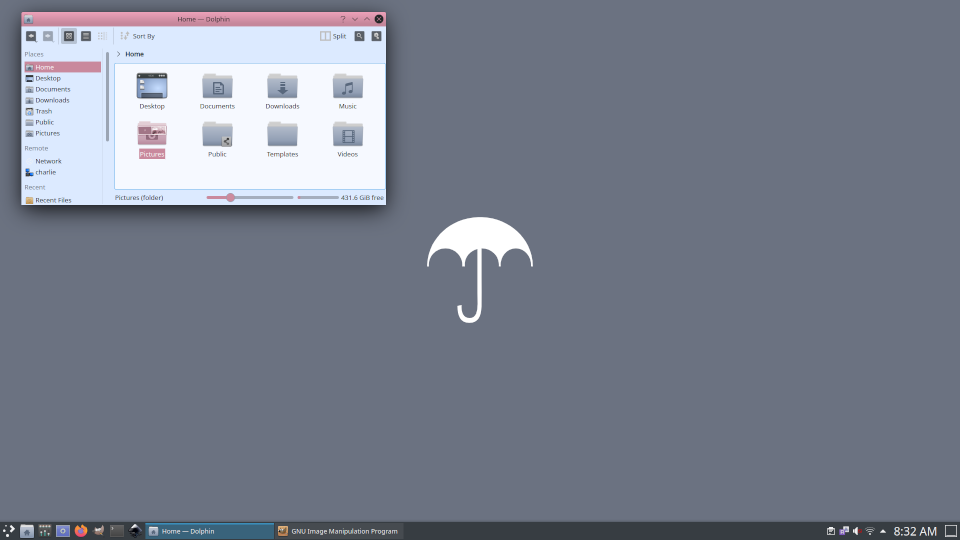Open Public in Places panel
Screen dimensions: 960x540
(x=62, y=122)
